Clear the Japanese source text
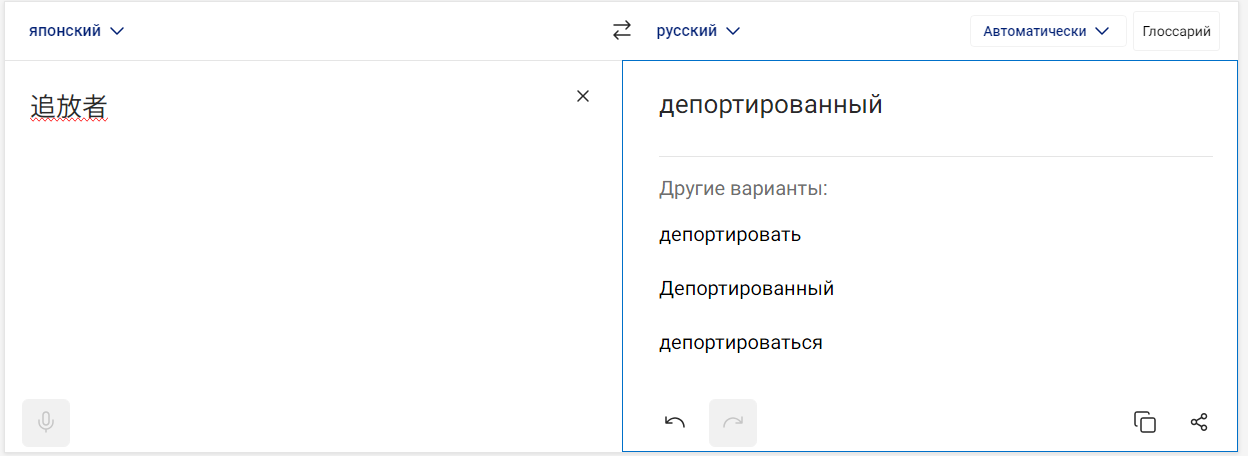 tap(583, 96)
